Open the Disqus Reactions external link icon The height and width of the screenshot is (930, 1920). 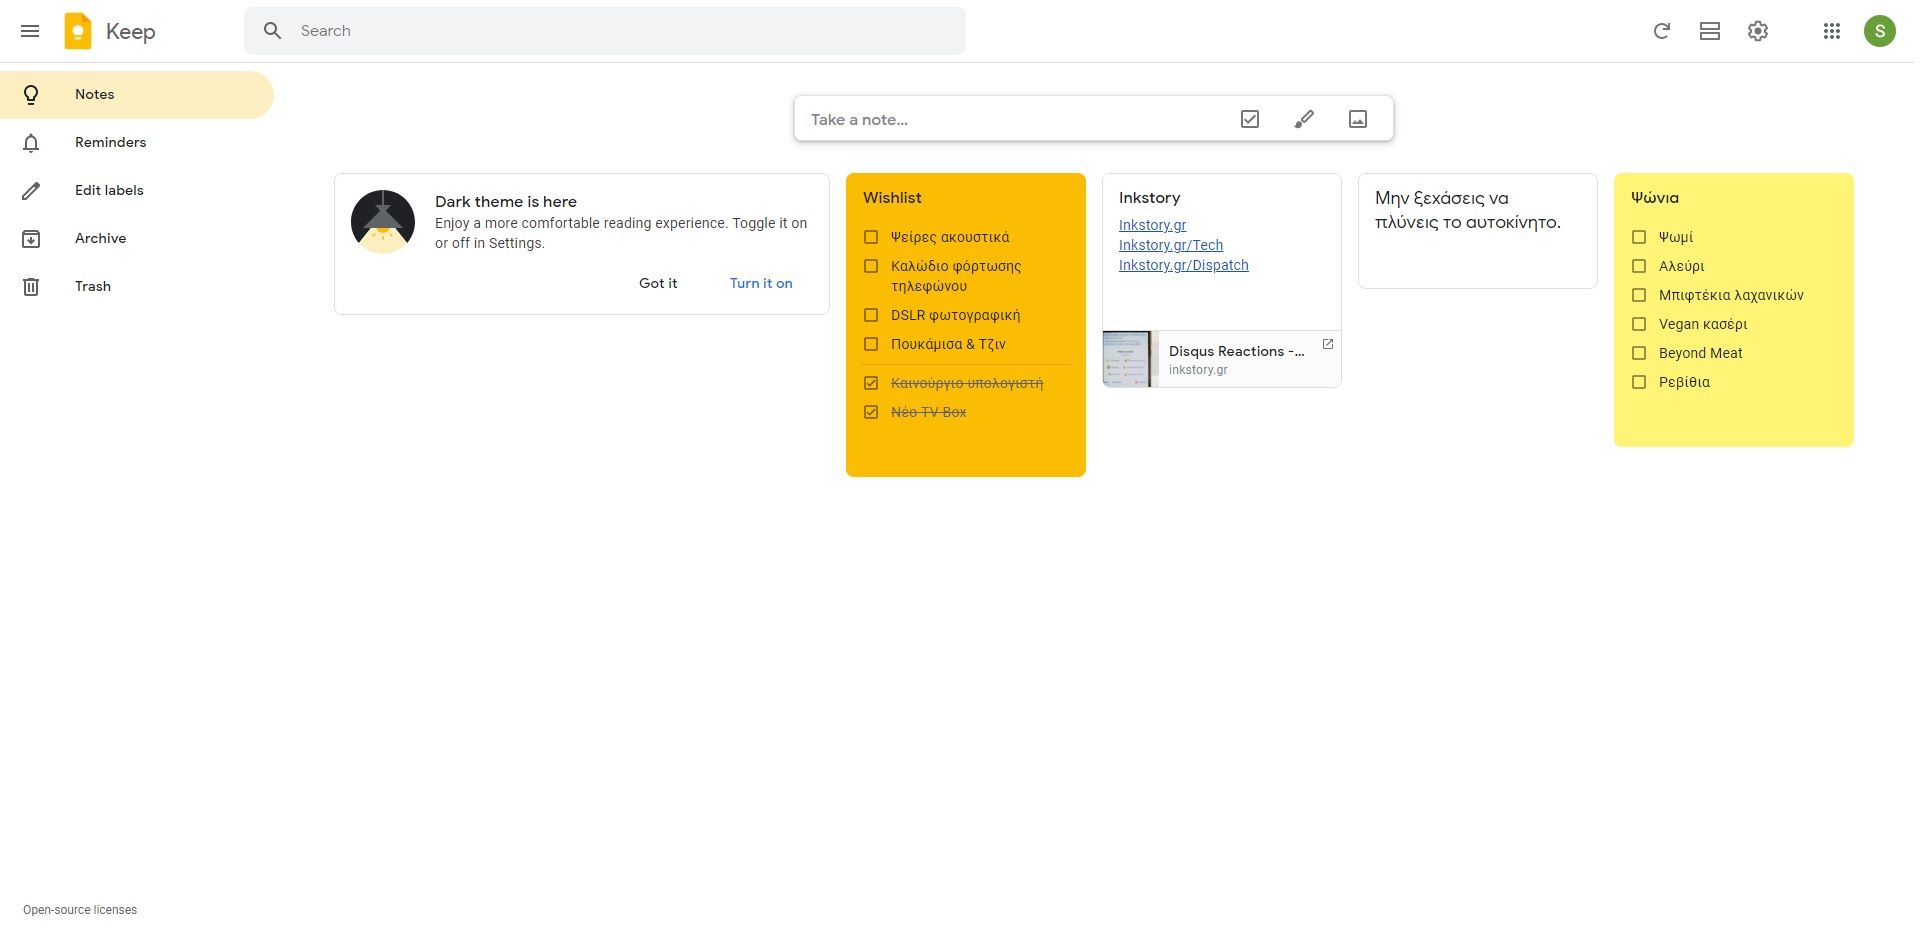(1327, 344)
